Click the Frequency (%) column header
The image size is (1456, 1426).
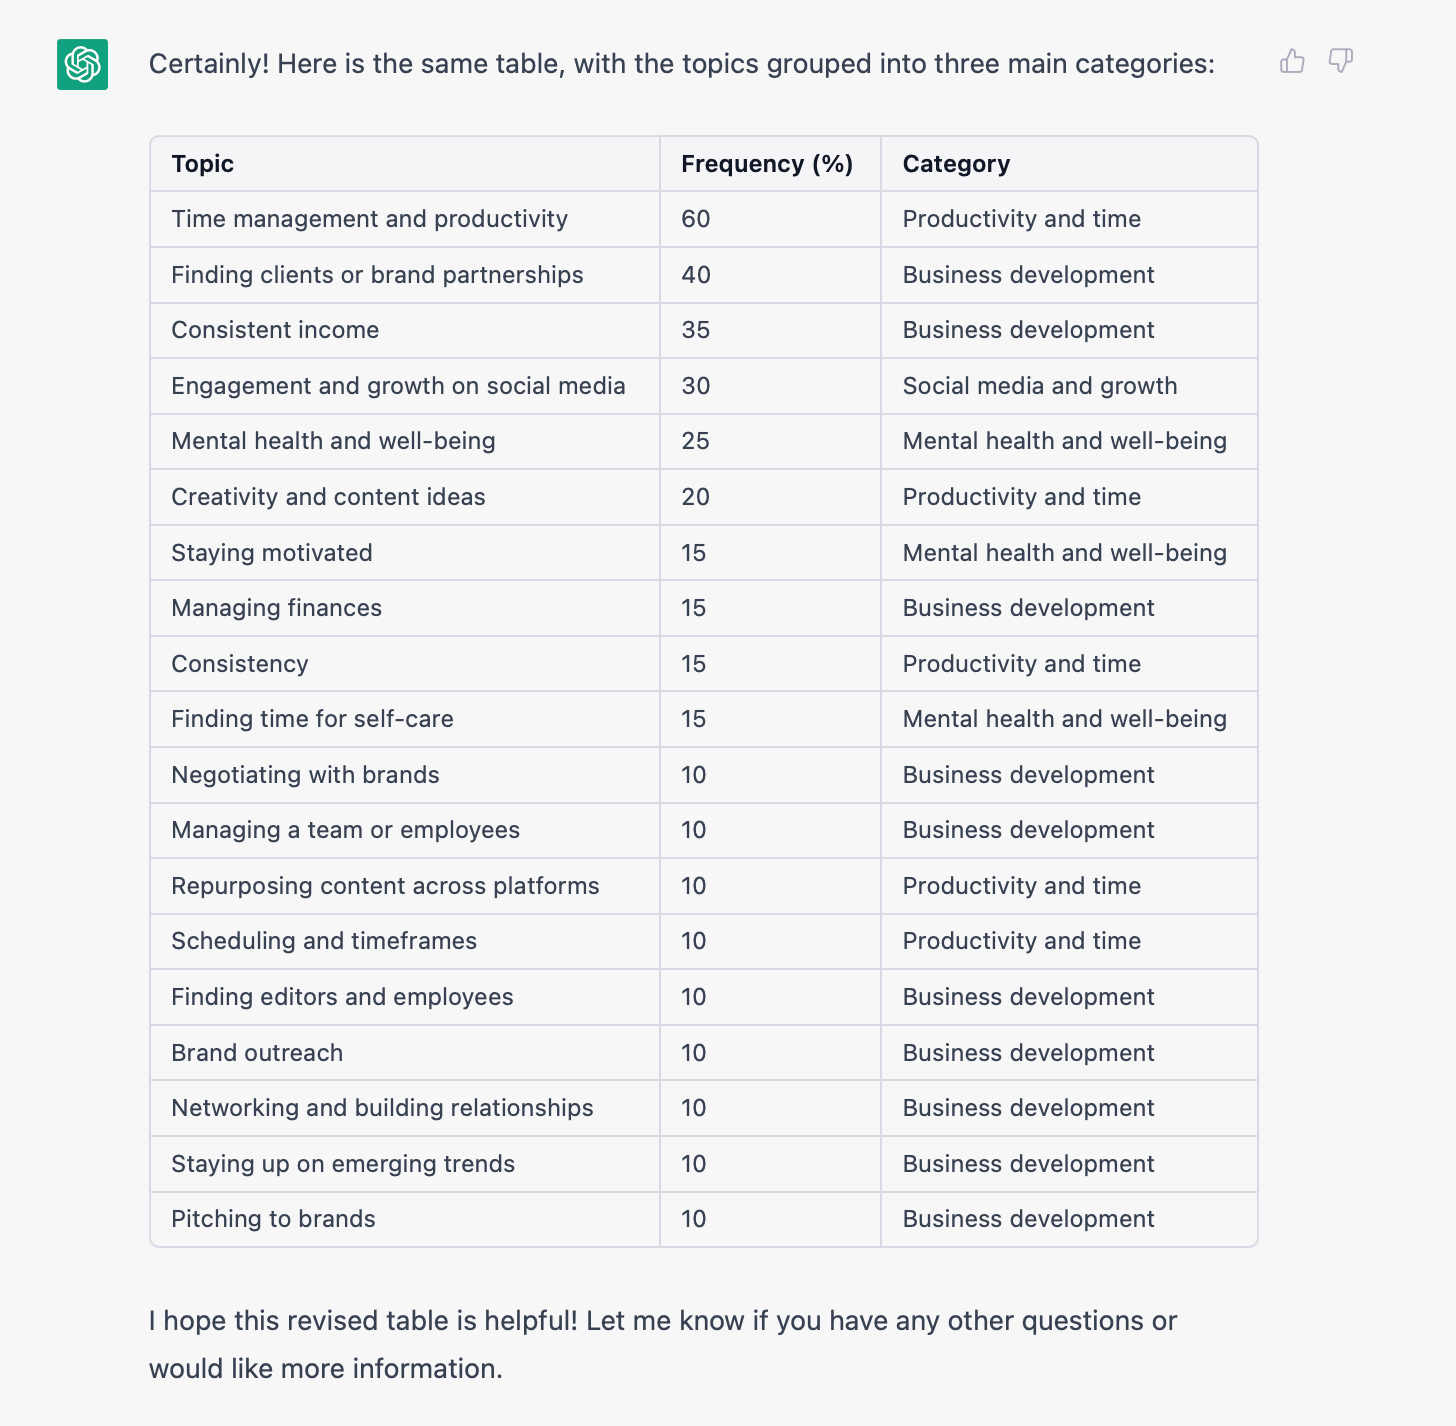coord(767,164)
